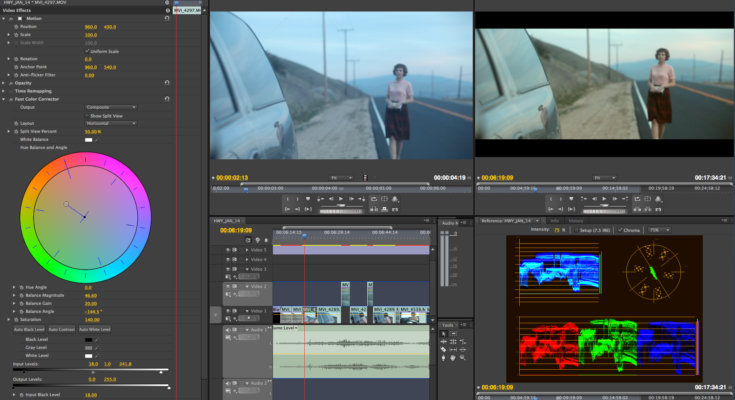735x400 pixels.
Task: Uncheck the Chroma checkbox in Reference monitor
Action: (620, 230)
